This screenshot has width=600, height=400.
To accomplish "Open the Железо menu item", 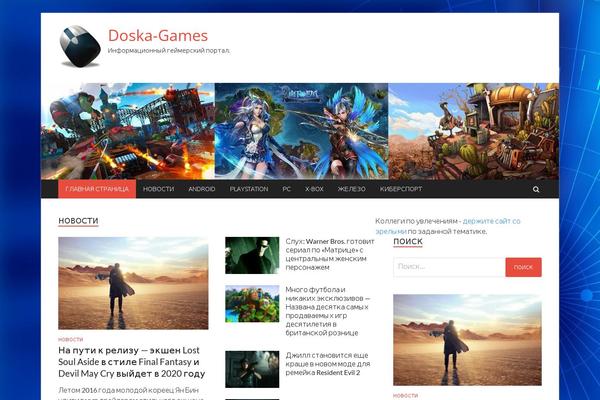I will coord(351,189).
